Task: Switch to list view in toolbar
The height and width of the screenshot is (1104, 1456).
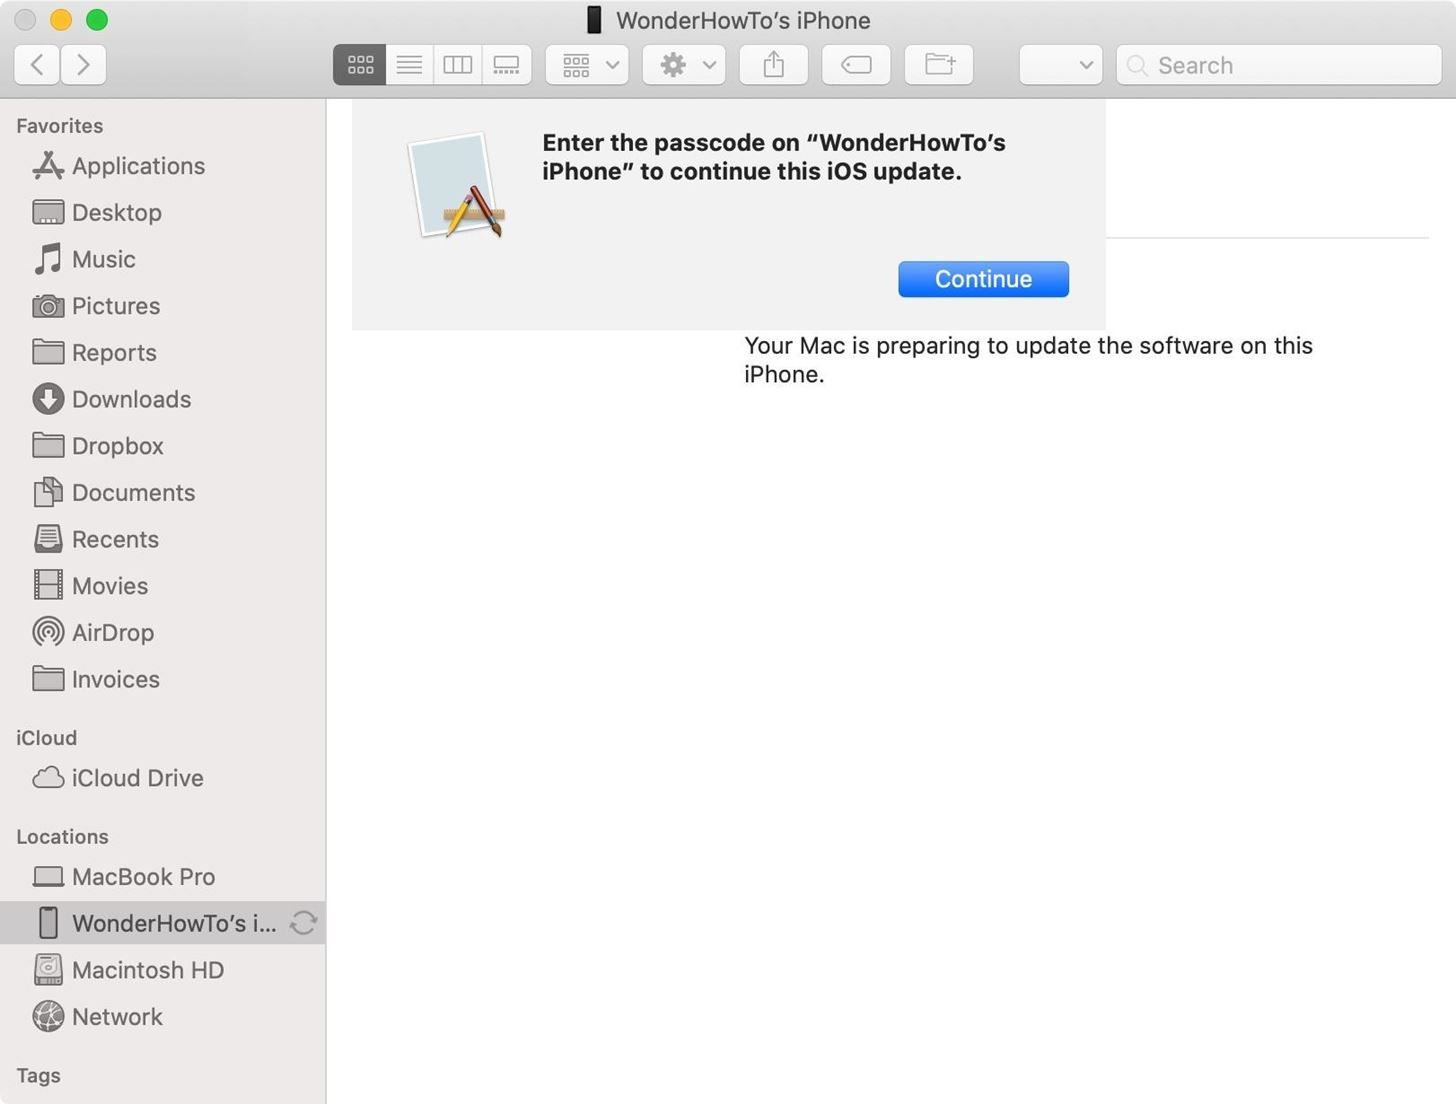Action: [x=409, y=65]
